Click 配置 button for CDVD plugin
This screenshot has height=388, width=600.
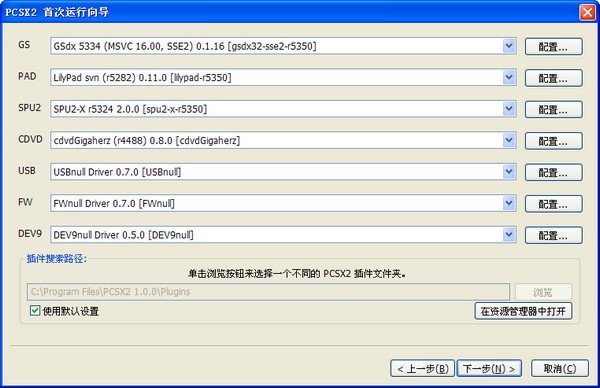pos(554,141)
